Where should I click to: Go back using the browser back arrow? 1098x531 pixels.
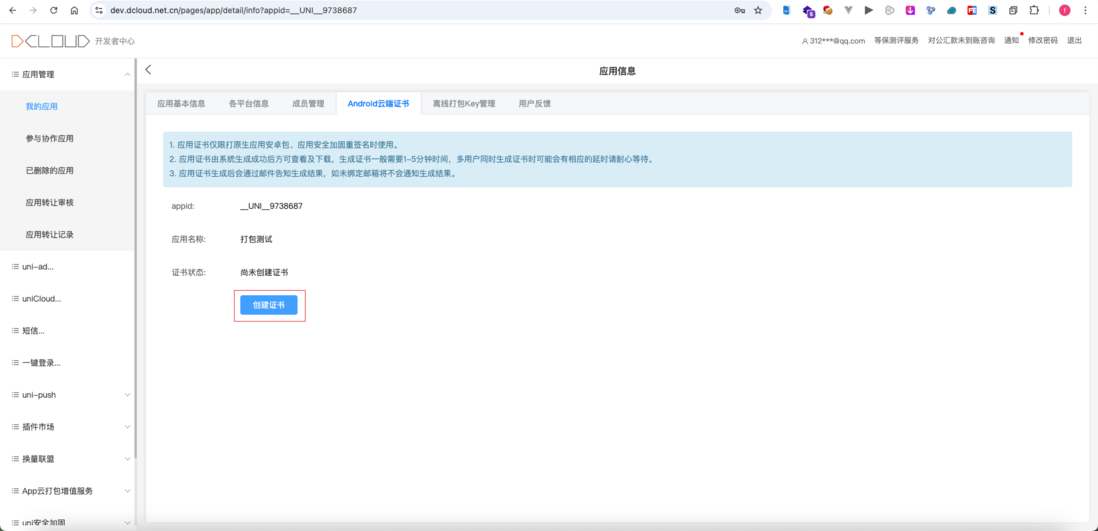click(x=13, y=11)
